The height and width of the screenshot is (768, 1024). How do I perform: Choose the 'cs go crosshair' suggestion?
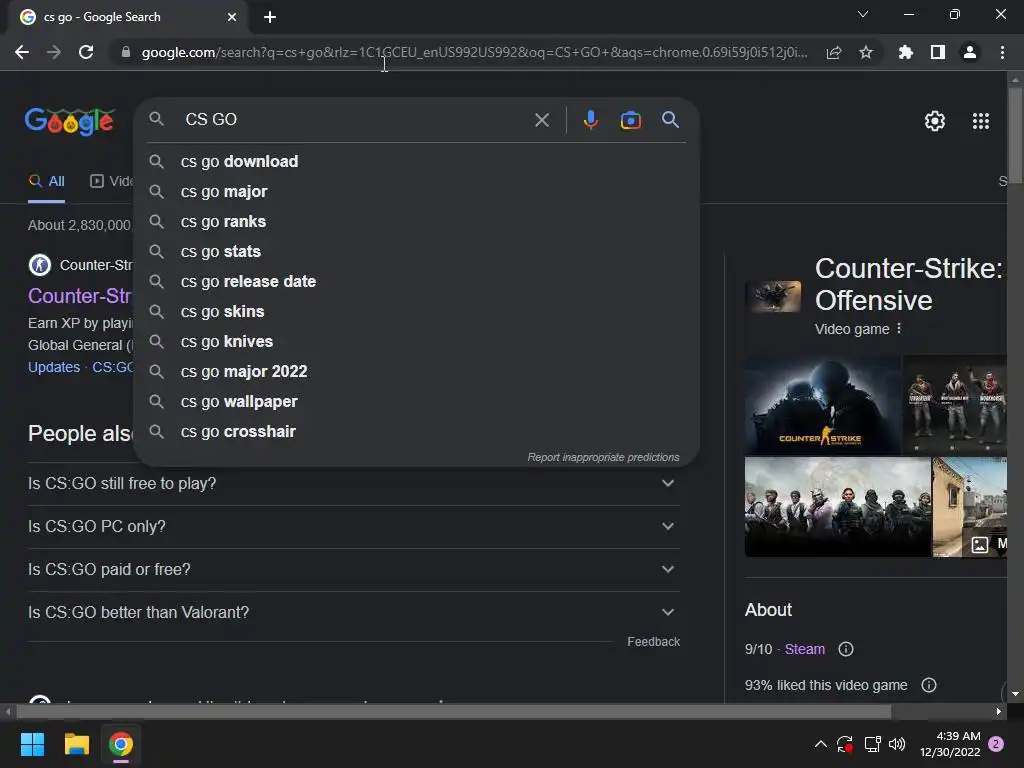coord(416,432)
